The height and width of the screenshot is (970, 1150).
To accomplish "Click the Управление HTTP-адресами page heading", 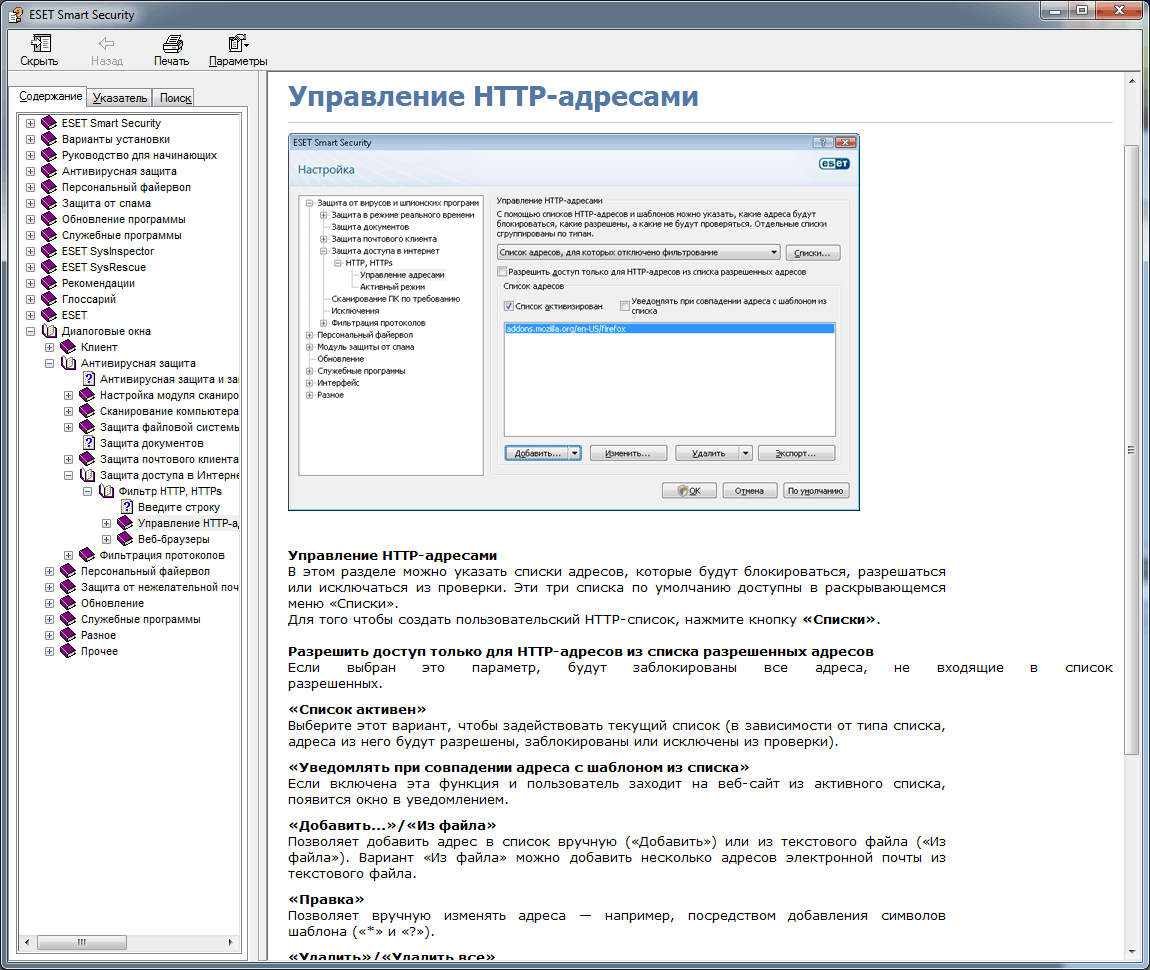I will [493, 96].
